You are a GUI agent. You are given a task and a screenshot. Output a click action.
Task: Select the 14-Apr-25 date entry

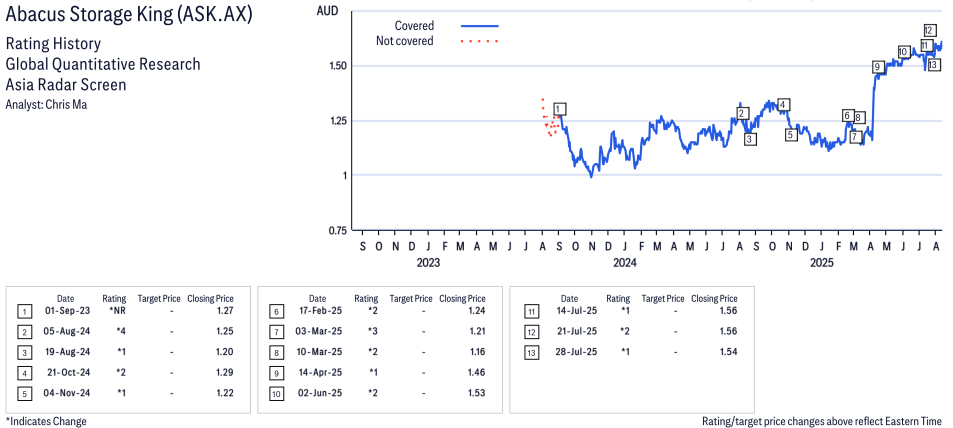317,372
